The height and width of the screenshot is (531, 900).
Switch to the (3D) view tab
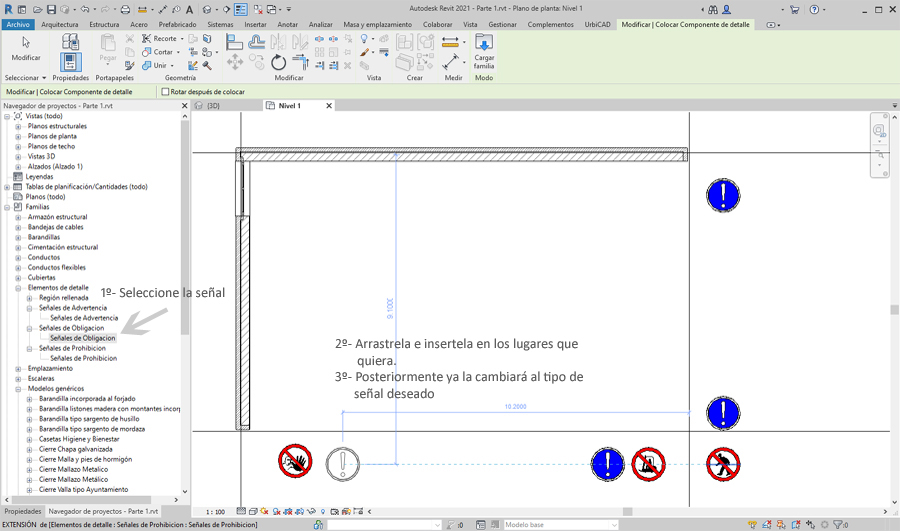pyautogui.click(x=212, y=105)
